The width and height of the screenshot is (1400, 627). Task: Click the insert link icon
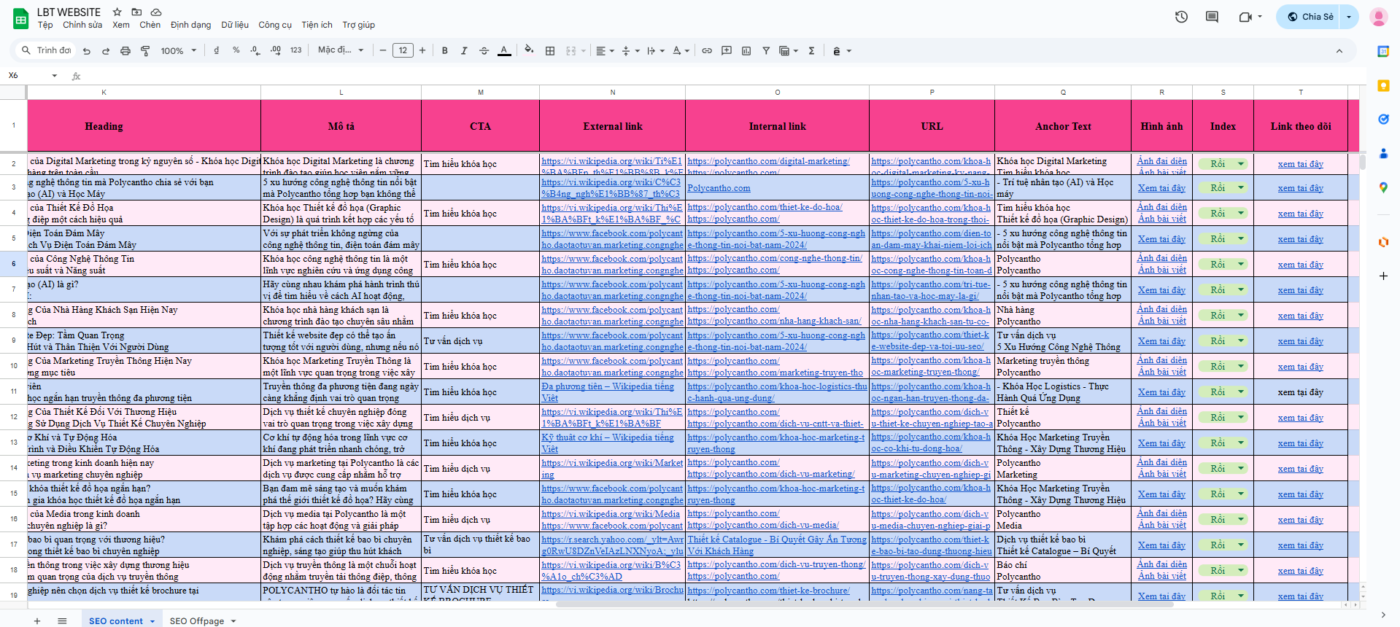pyautogui.click(x=707, y=50)
